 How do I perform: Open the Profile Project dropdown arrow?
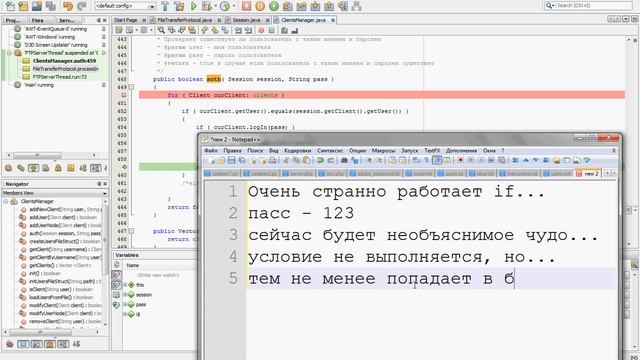pos(233,6)
